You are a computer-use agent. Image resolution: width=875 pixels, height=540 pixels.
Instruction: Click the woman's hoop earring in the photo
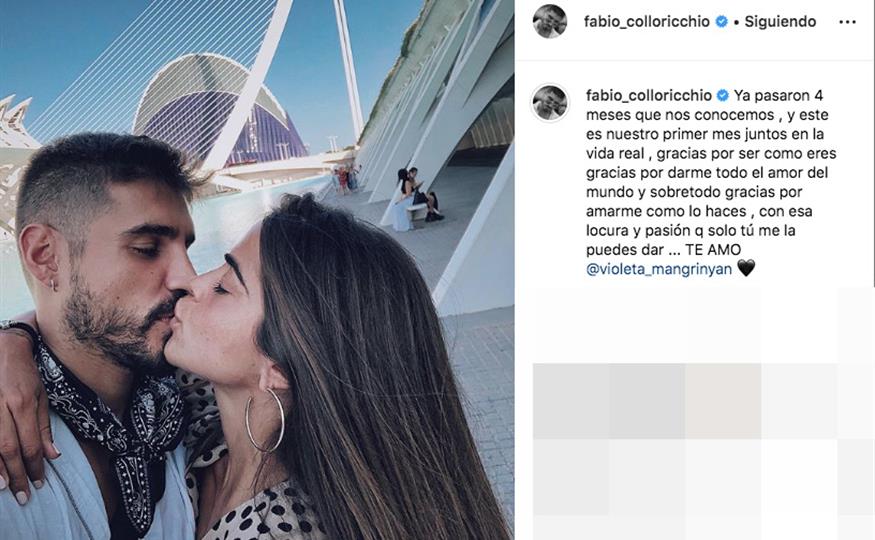click(265, 420)
